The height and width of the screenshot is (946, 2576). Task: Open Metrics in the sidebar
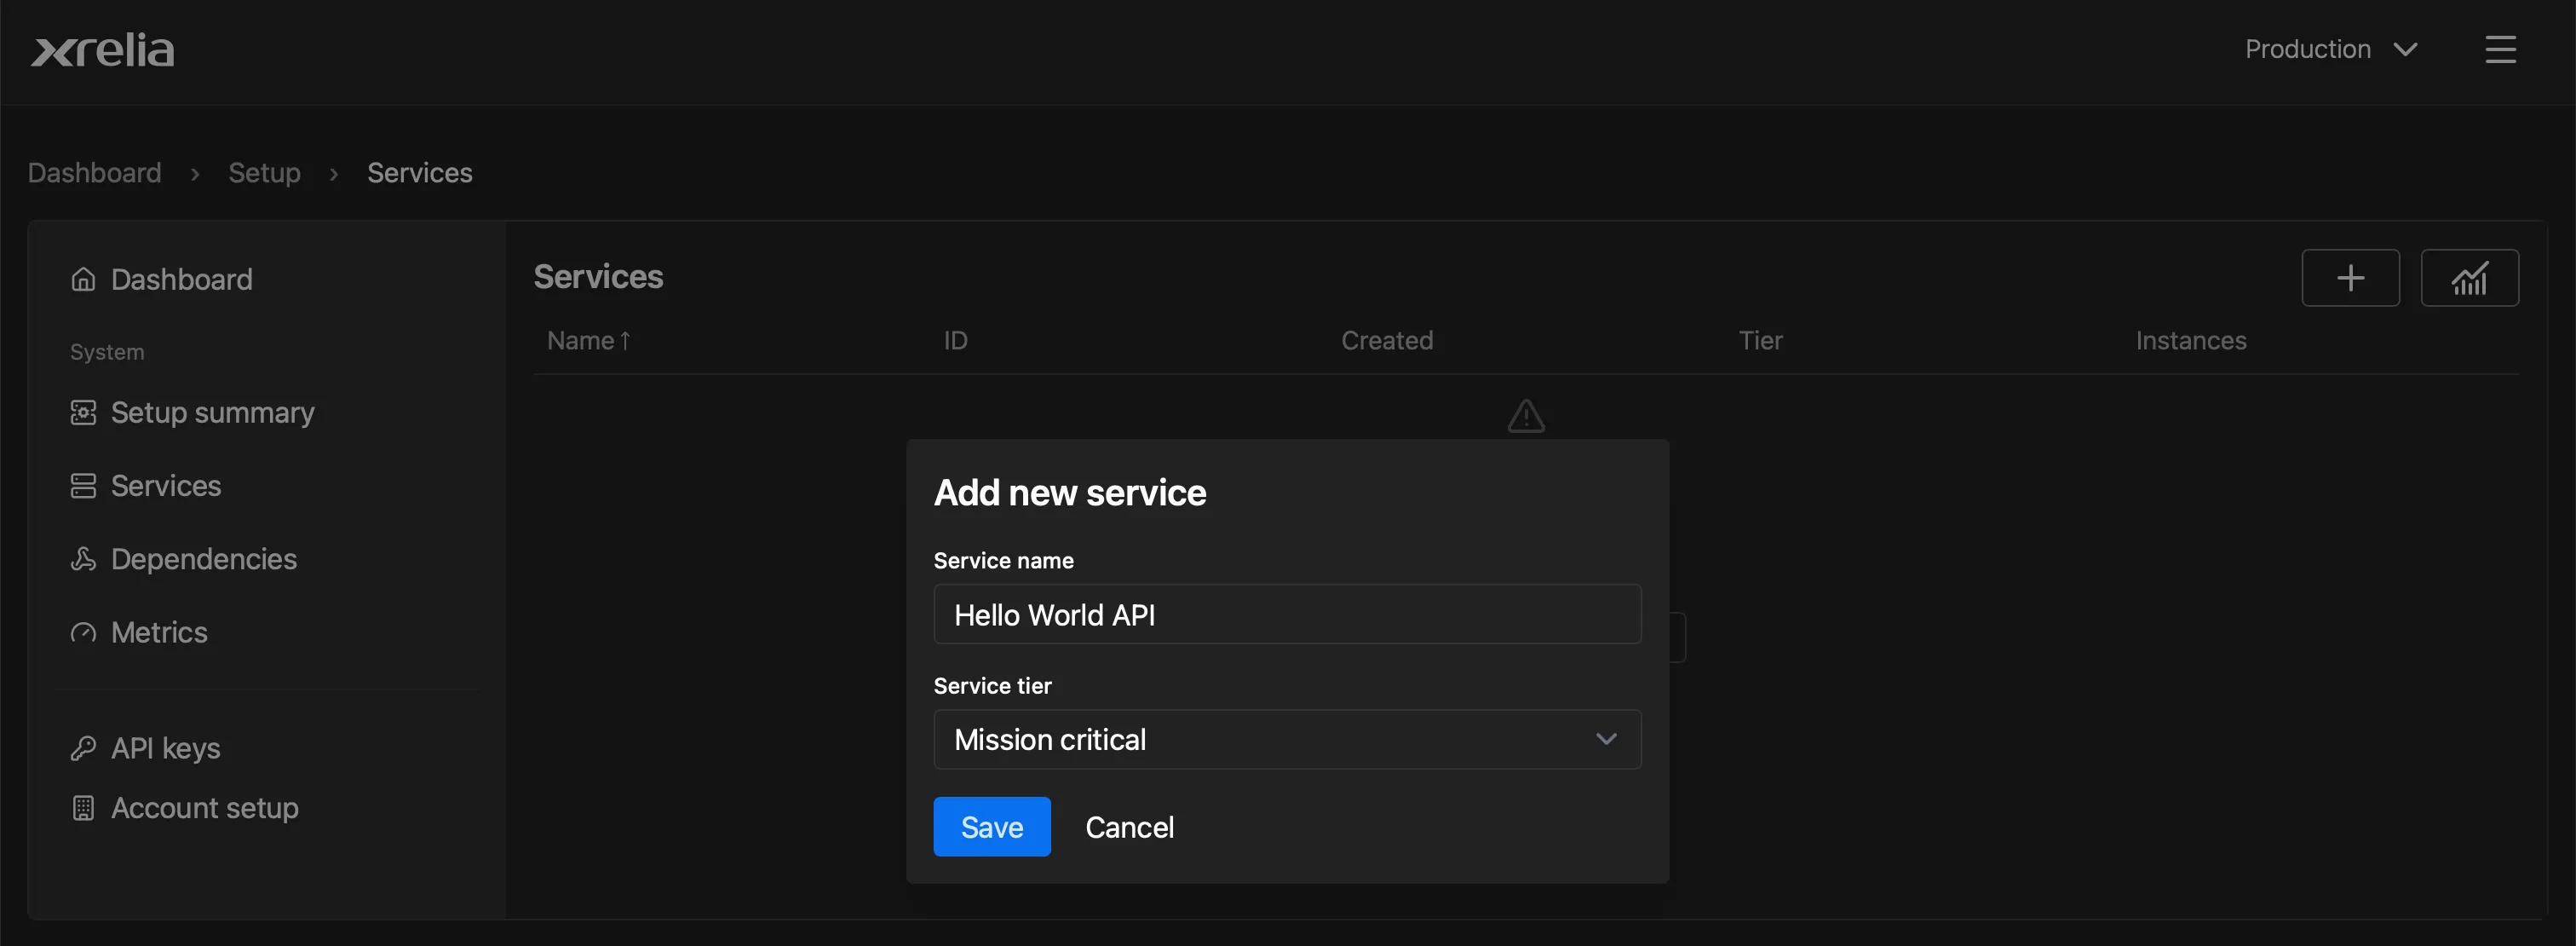138,632
